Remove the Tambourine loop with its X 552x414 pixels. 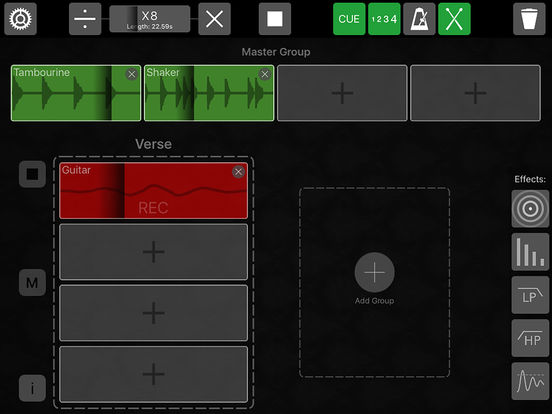tap(132, 74)
